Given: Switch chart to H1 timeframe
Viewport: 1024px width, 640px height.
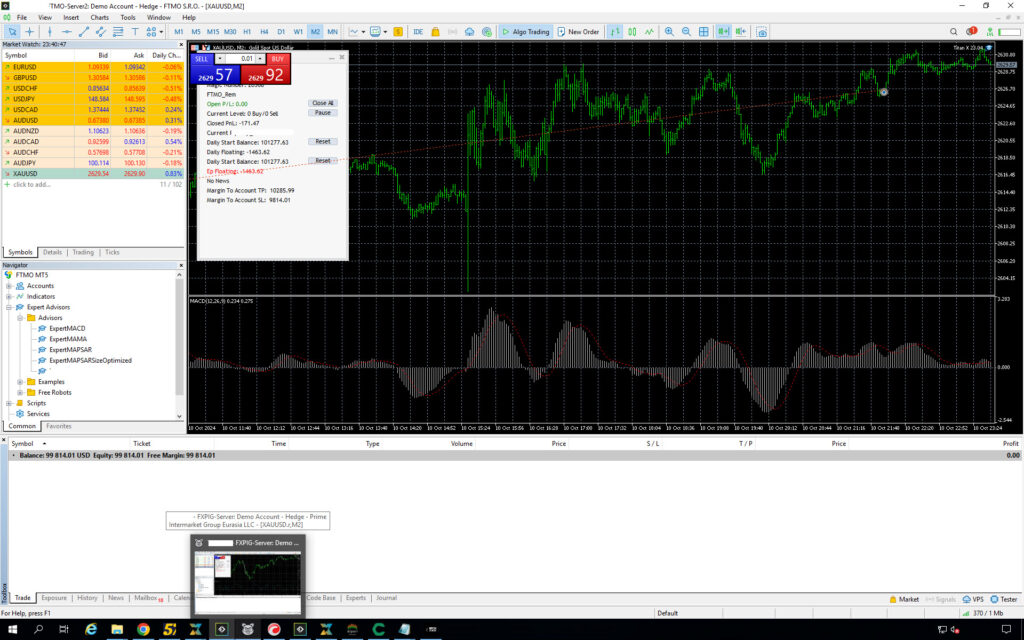Looking at the screenshot, I should point(247,31).
